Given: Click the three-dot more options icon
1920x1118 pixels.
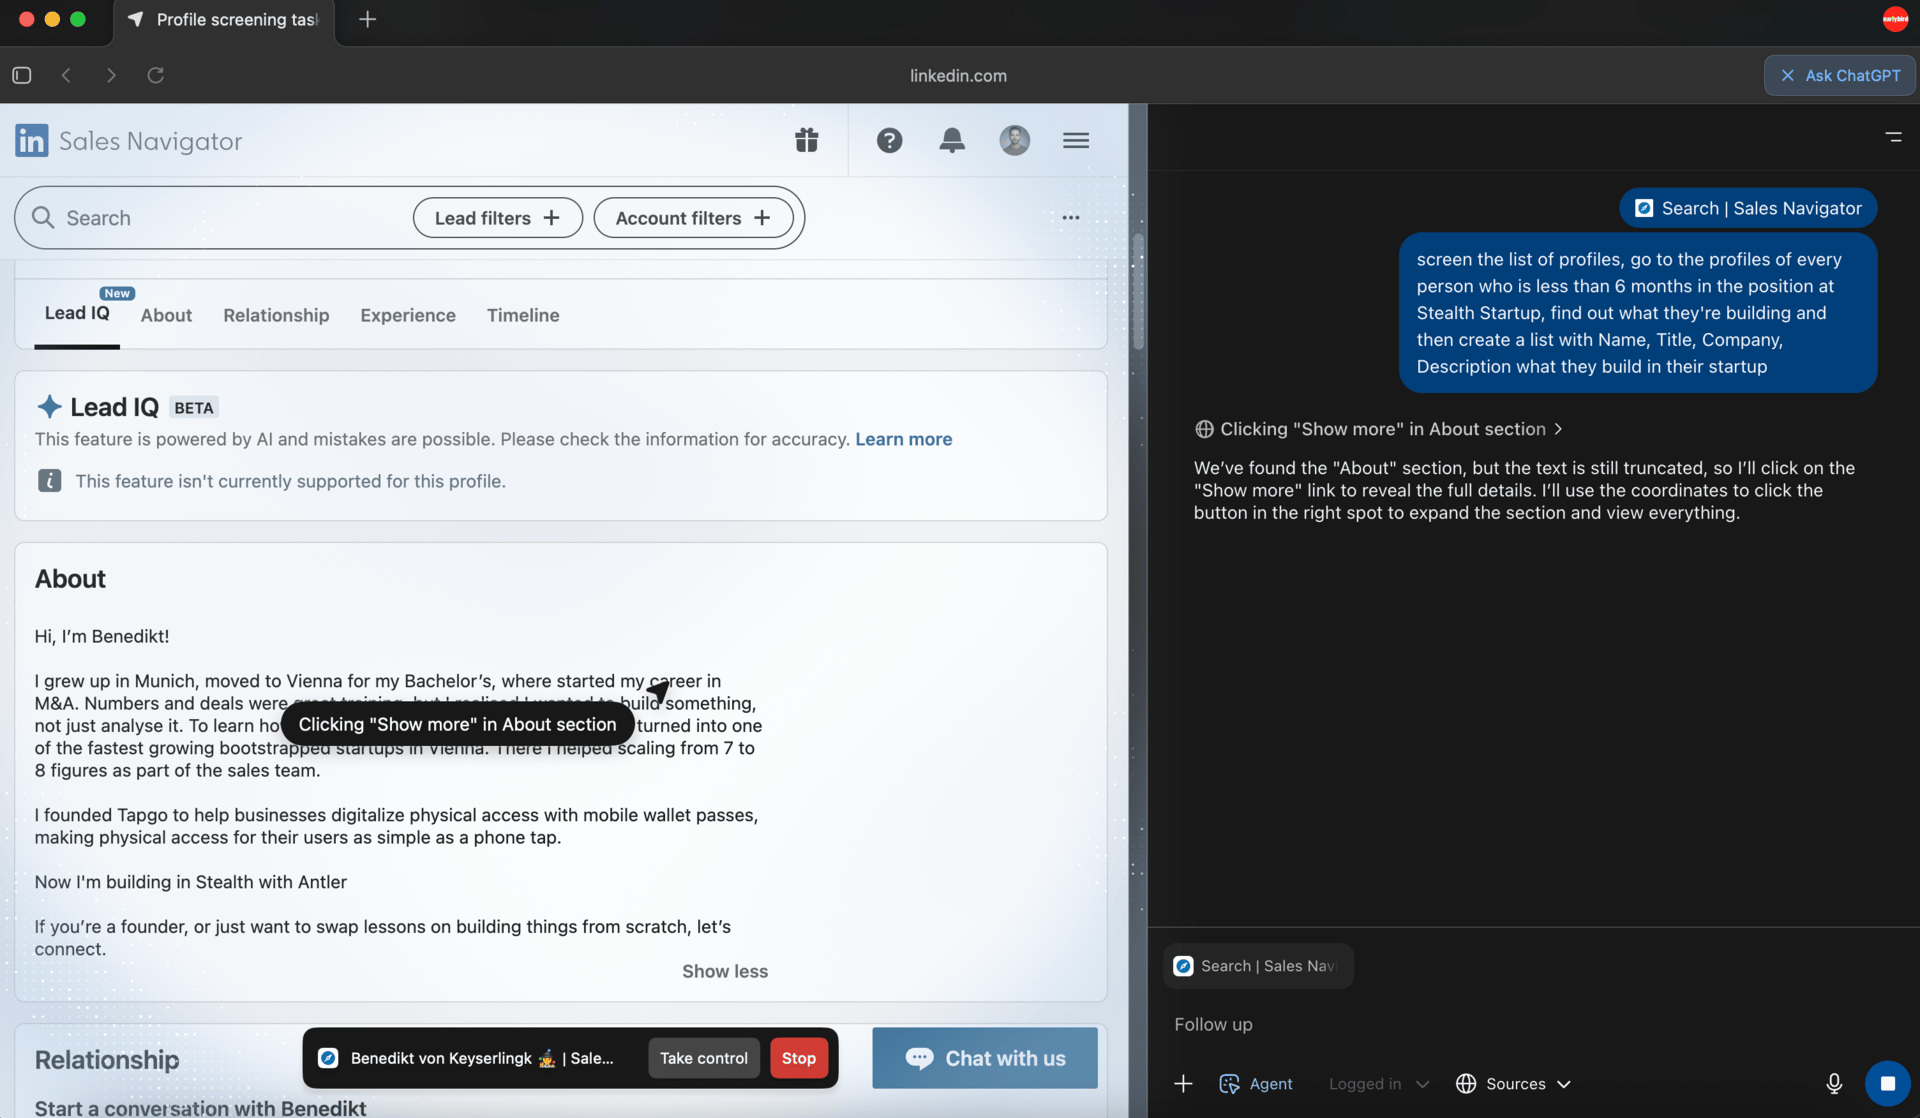Looking at the screenshot, I should click(x=1070, y=218).
